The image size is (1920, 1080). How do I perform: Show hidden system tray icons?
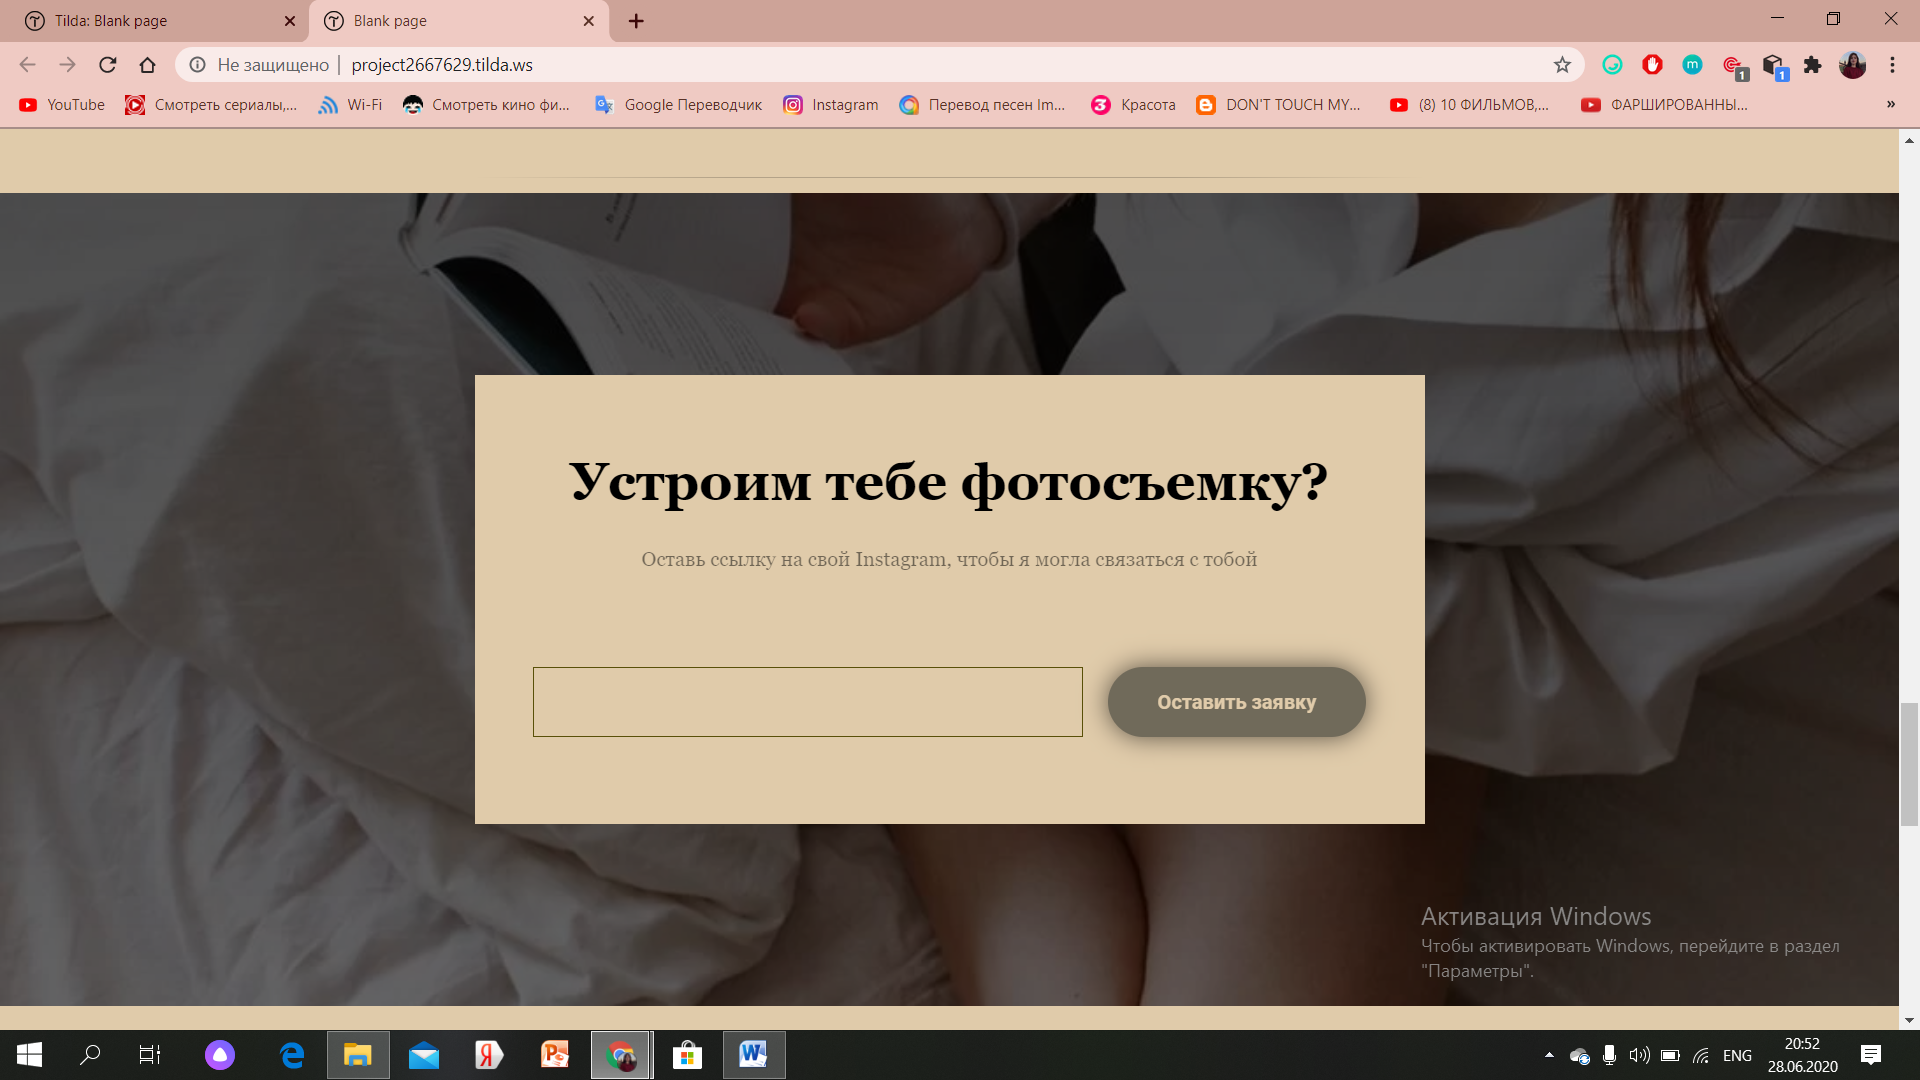[1549, 1055]
